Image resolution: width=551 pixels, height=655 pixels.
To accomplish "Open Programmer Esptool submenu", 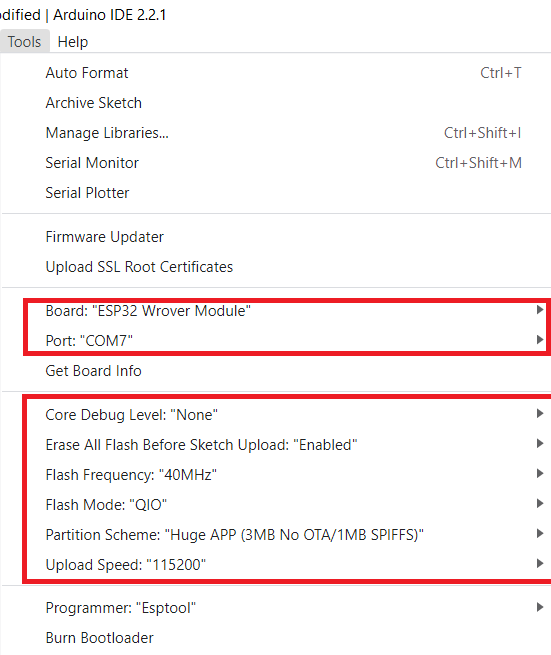I will click(x=276, y=609).
